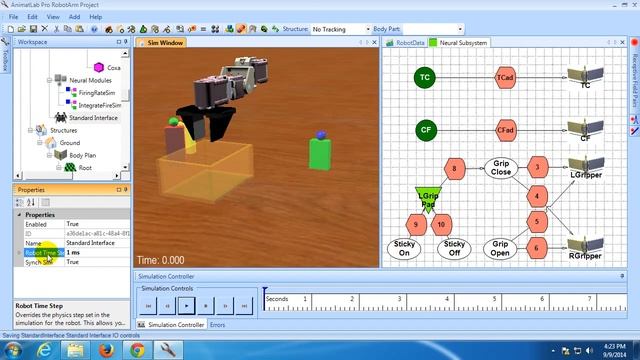Click the Property Pages icon
This screenshot has height=360, width=640.
(x=45, y=202)
